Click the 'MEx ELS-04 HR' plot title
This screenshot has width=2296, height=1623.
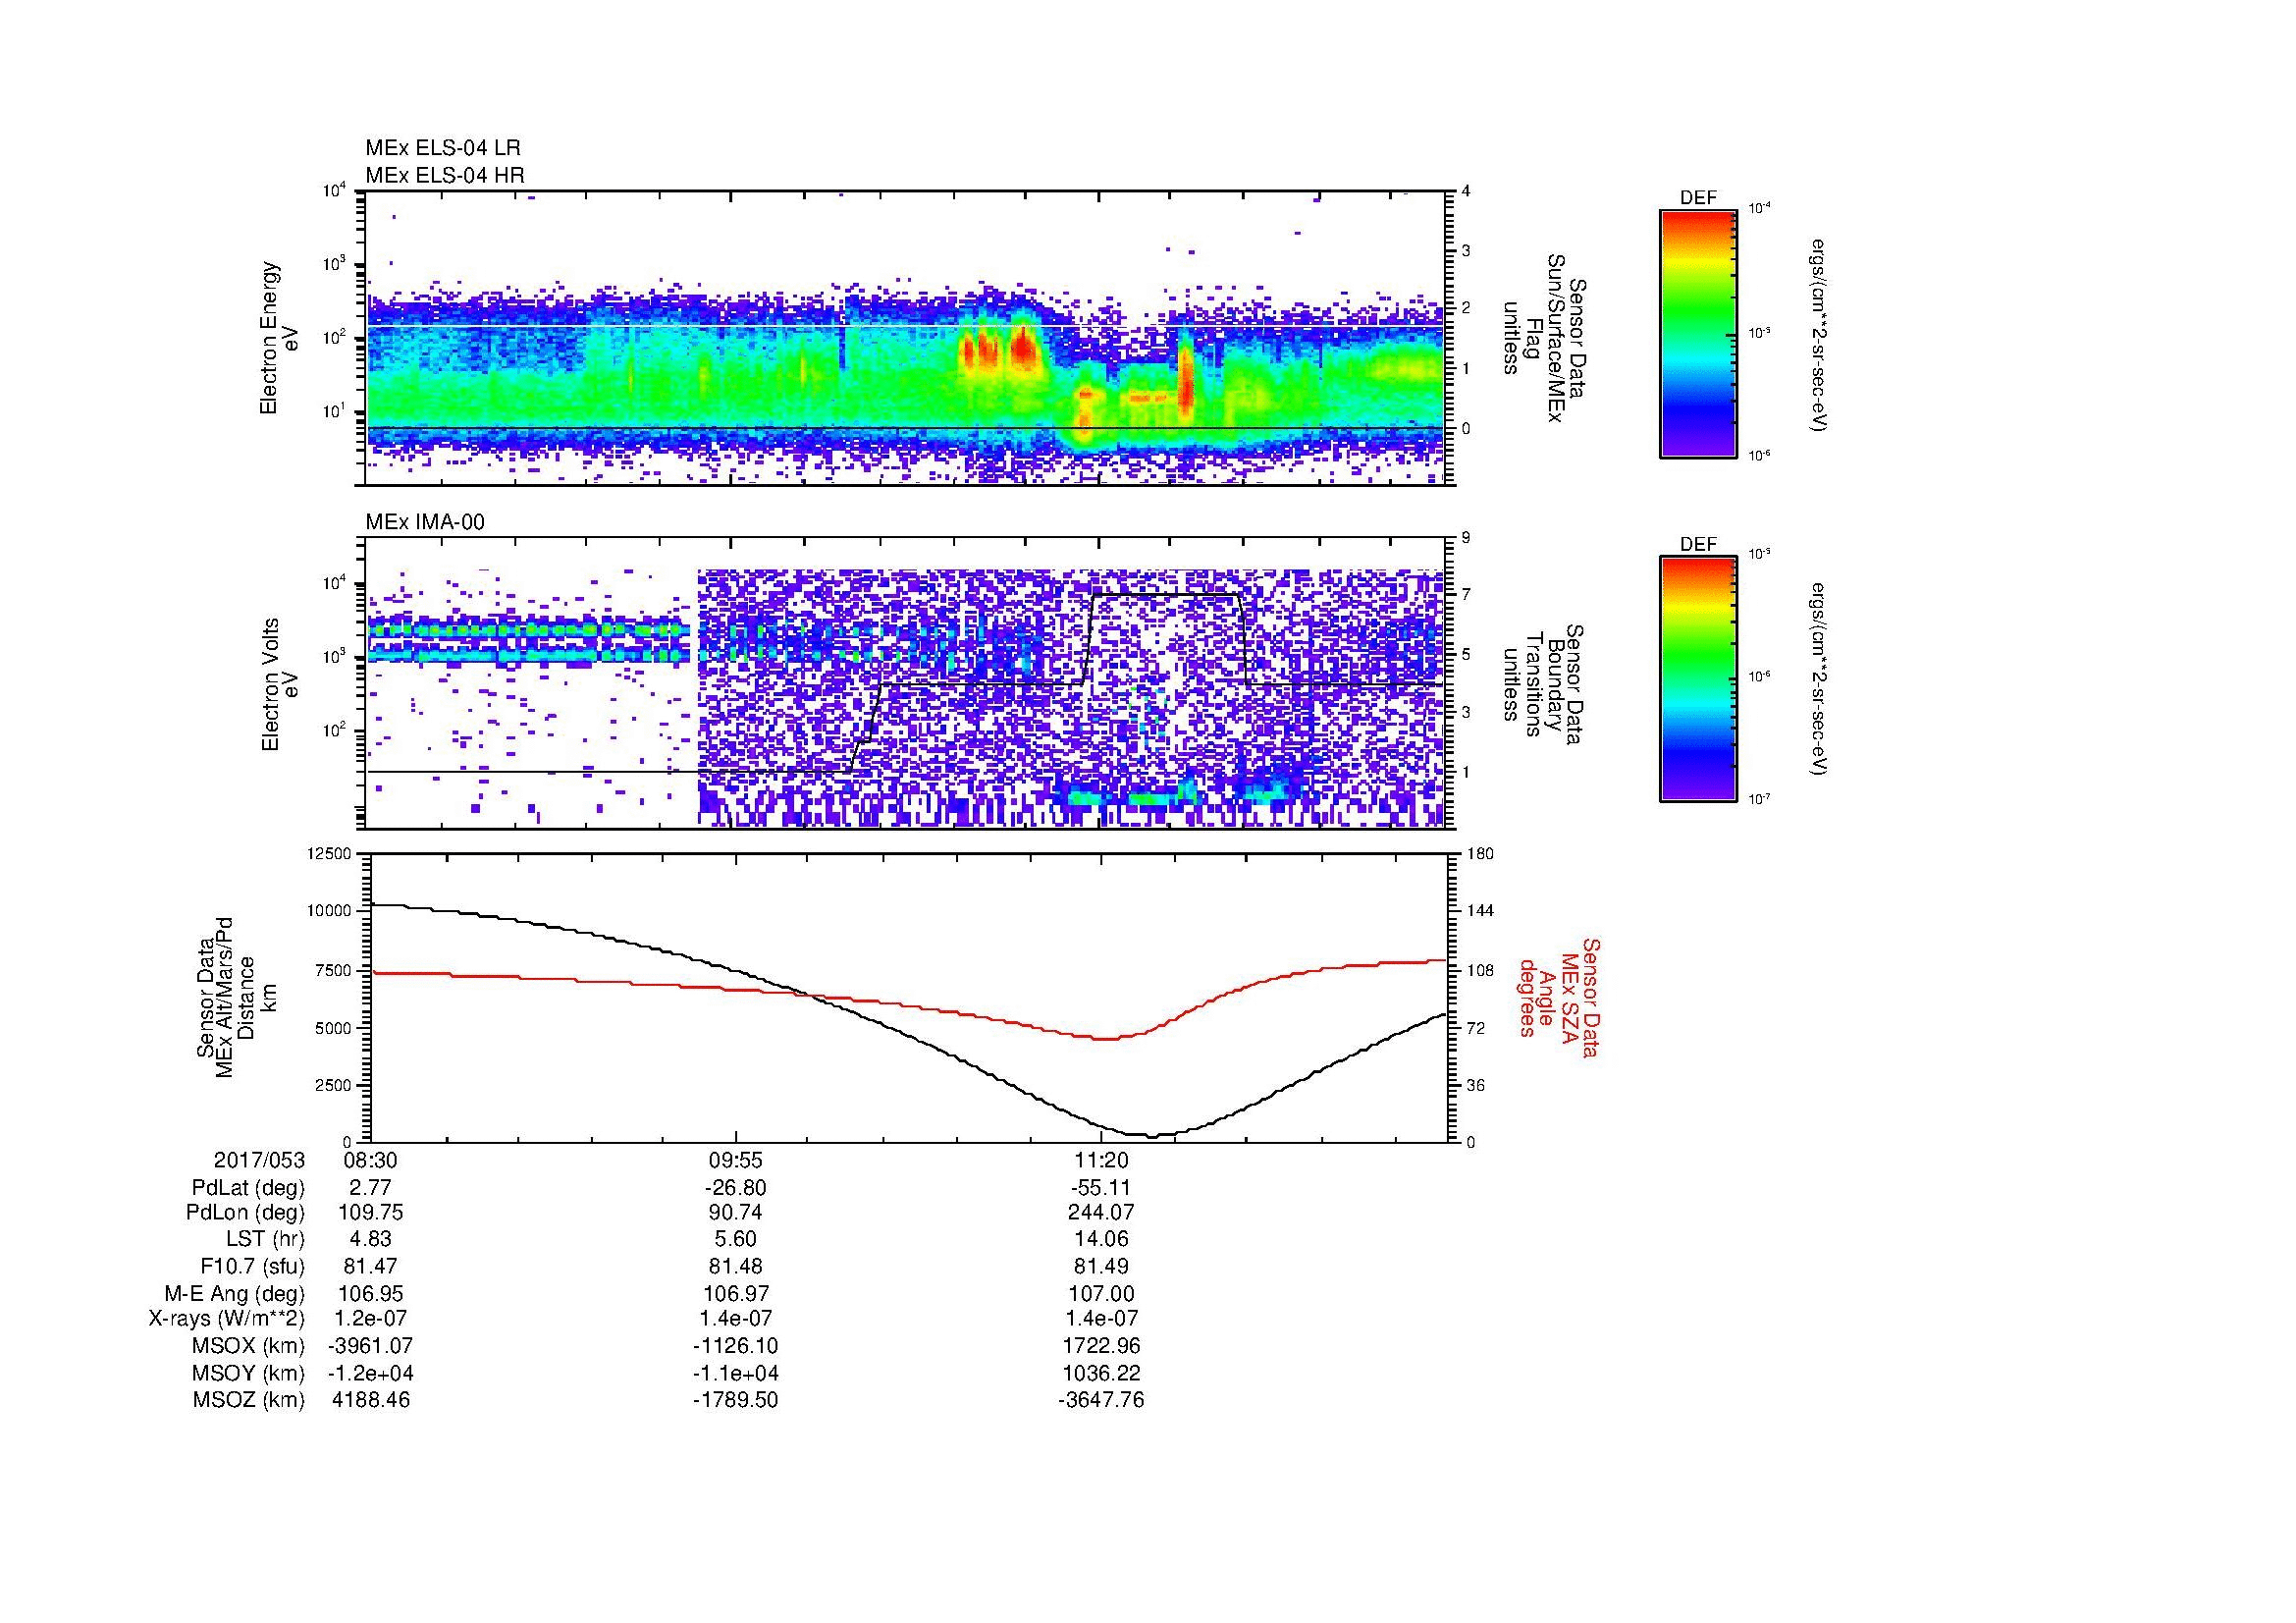coord(445,175)
